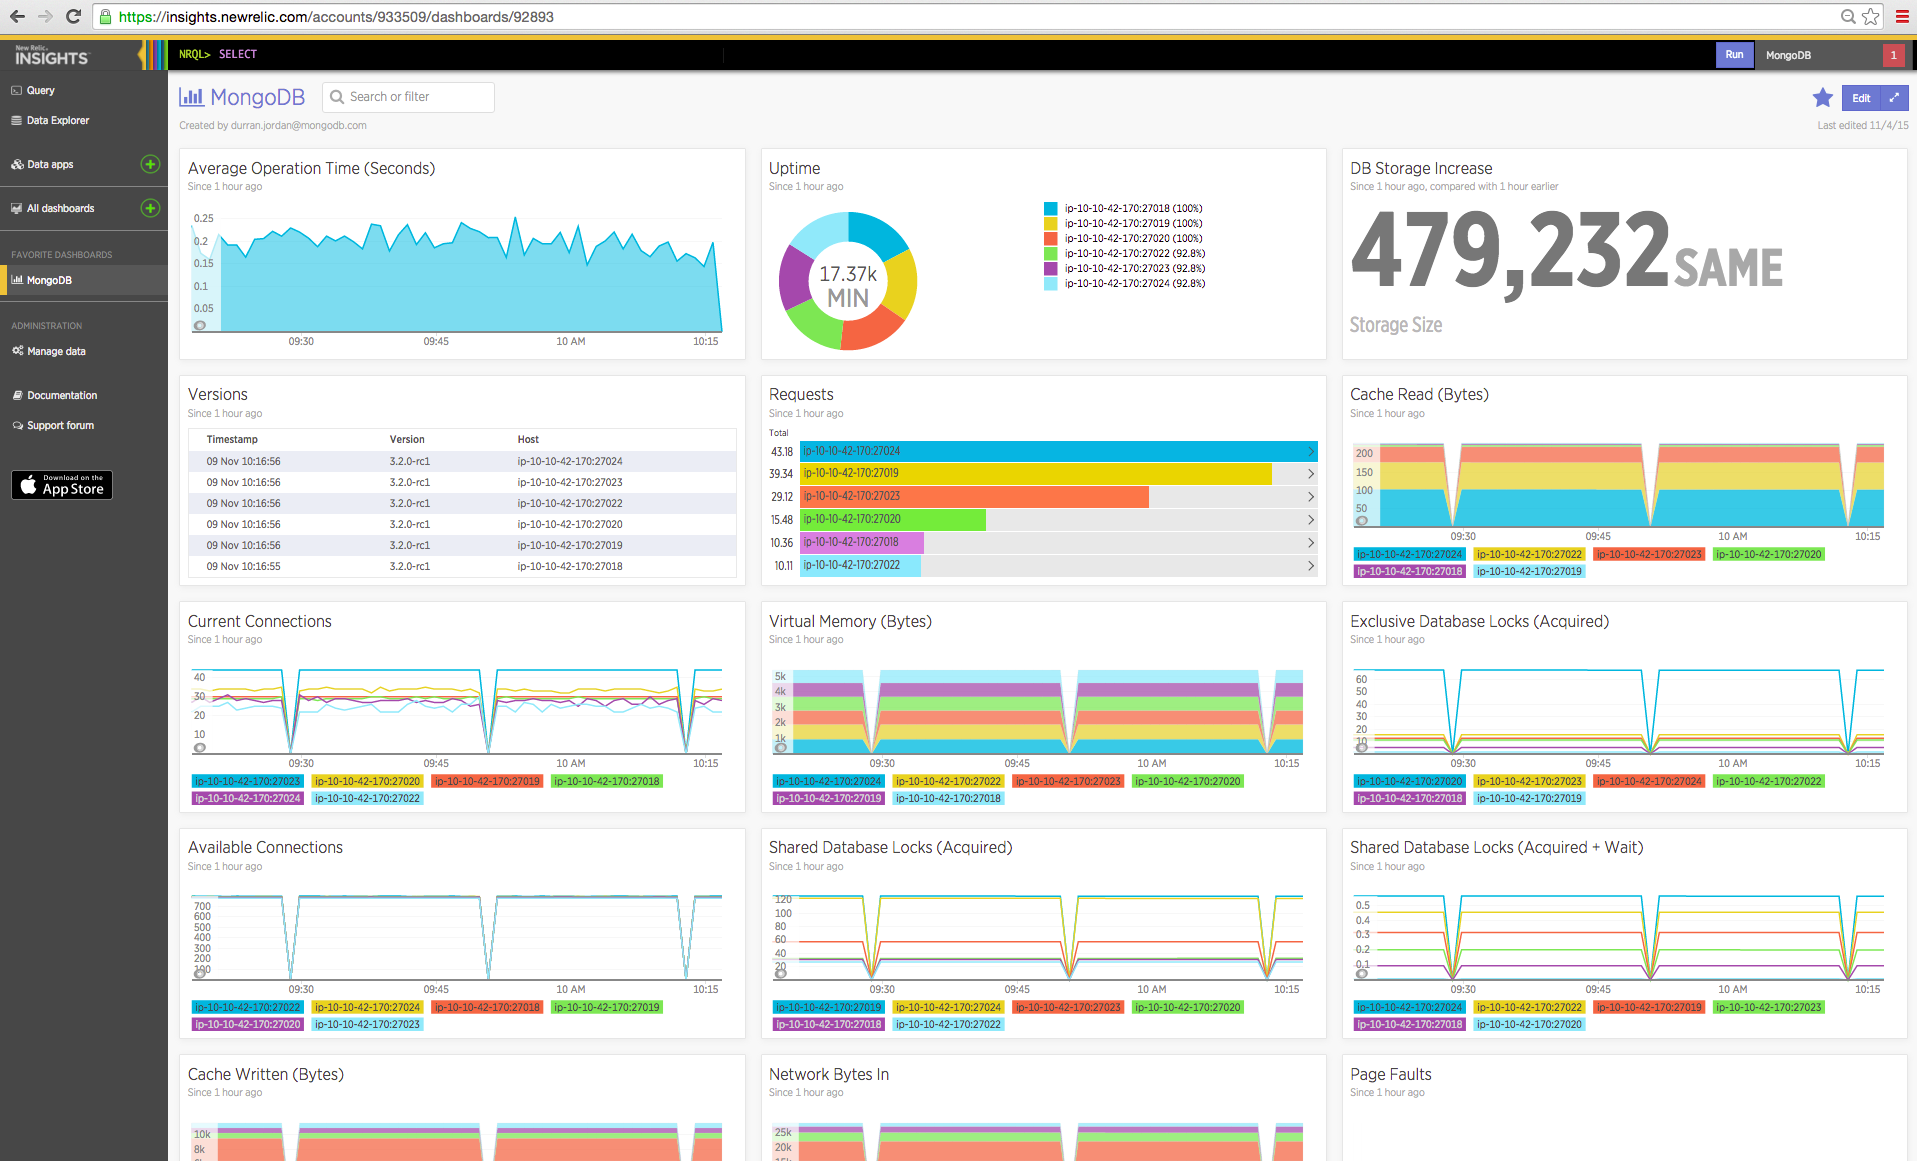Click Download on the App Store badge
Viewport: 1917px width, 1161px height.
[x=62, y=485]
